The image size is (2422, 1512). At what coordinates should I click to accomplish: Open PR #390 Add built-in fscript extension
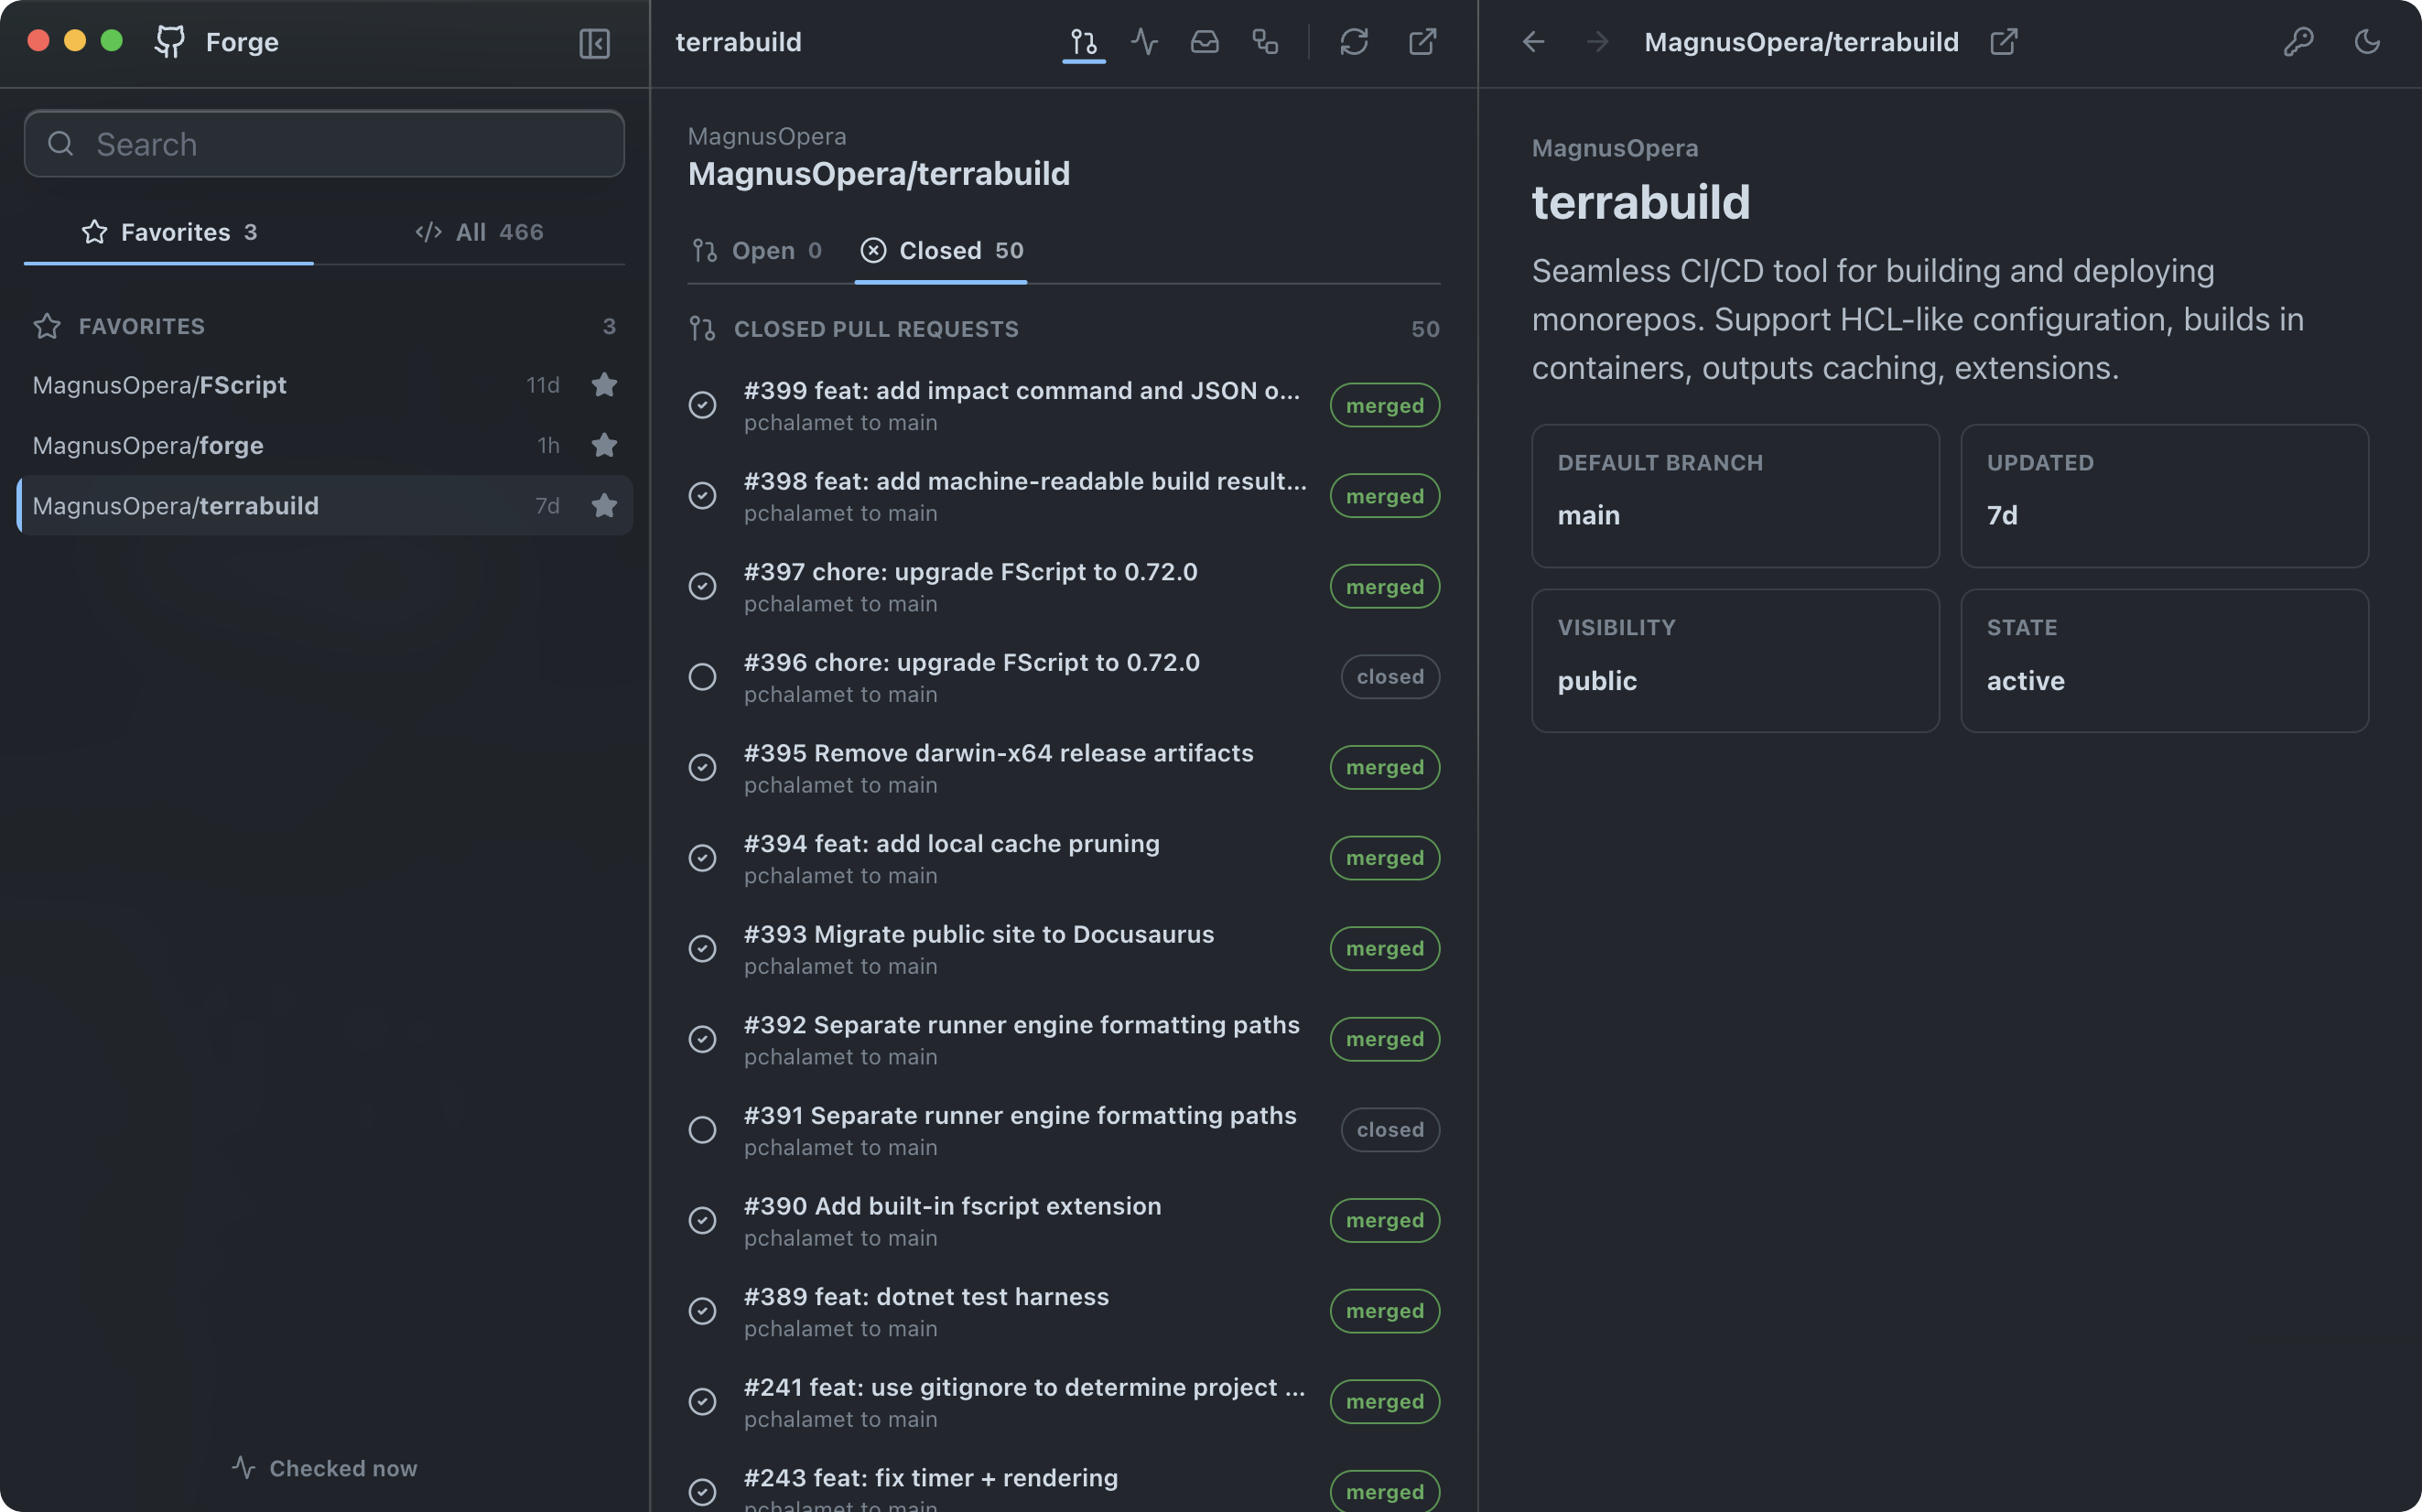(x=1064, y=1221)
